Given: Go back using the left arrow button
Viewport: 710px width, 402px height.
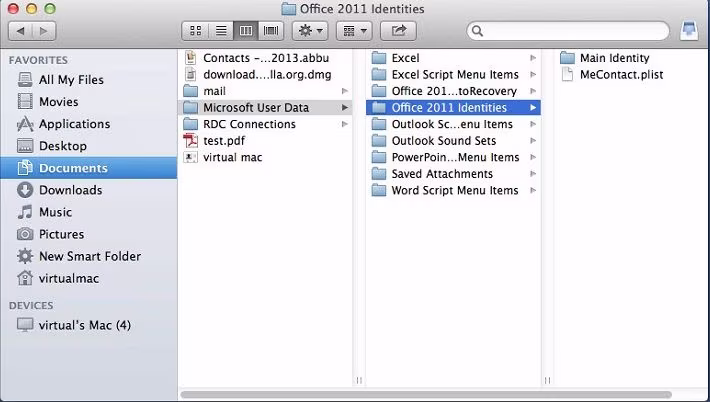Looking at the screenshot, I should tap(20, 31).
